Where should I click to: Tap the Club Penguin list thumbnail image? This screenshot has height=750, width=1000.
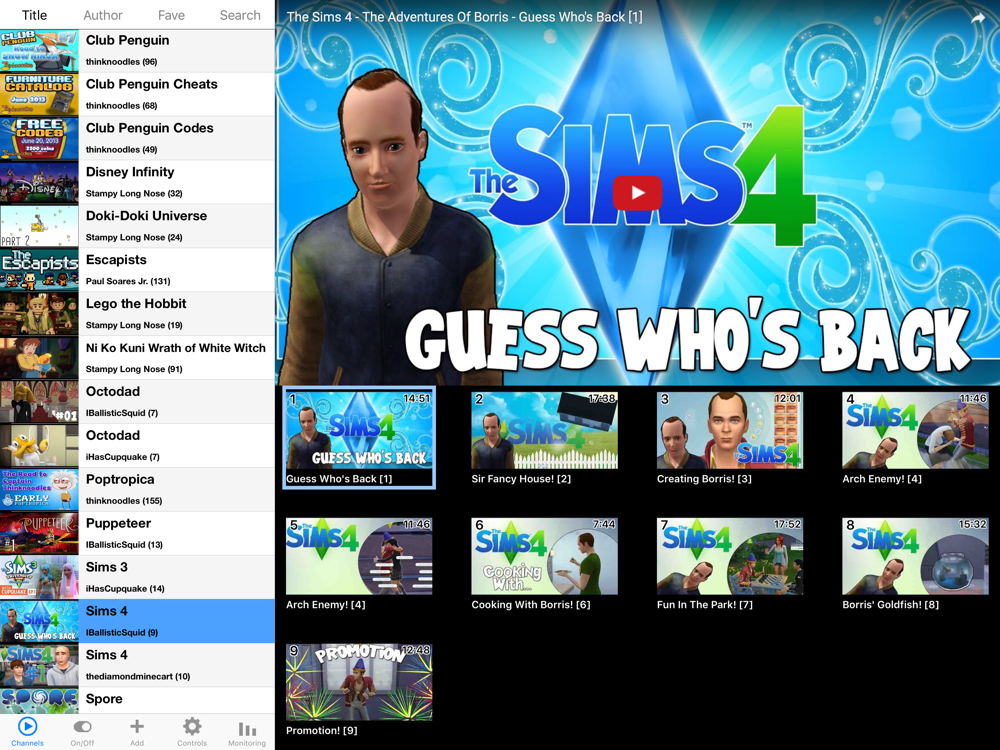39,50
